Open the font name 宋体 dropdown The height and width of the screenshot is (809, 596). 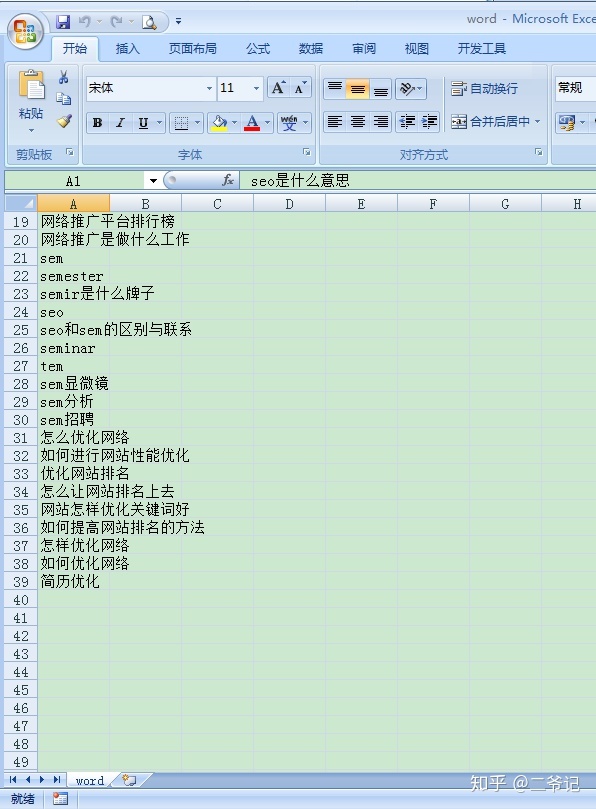[209, 88]
